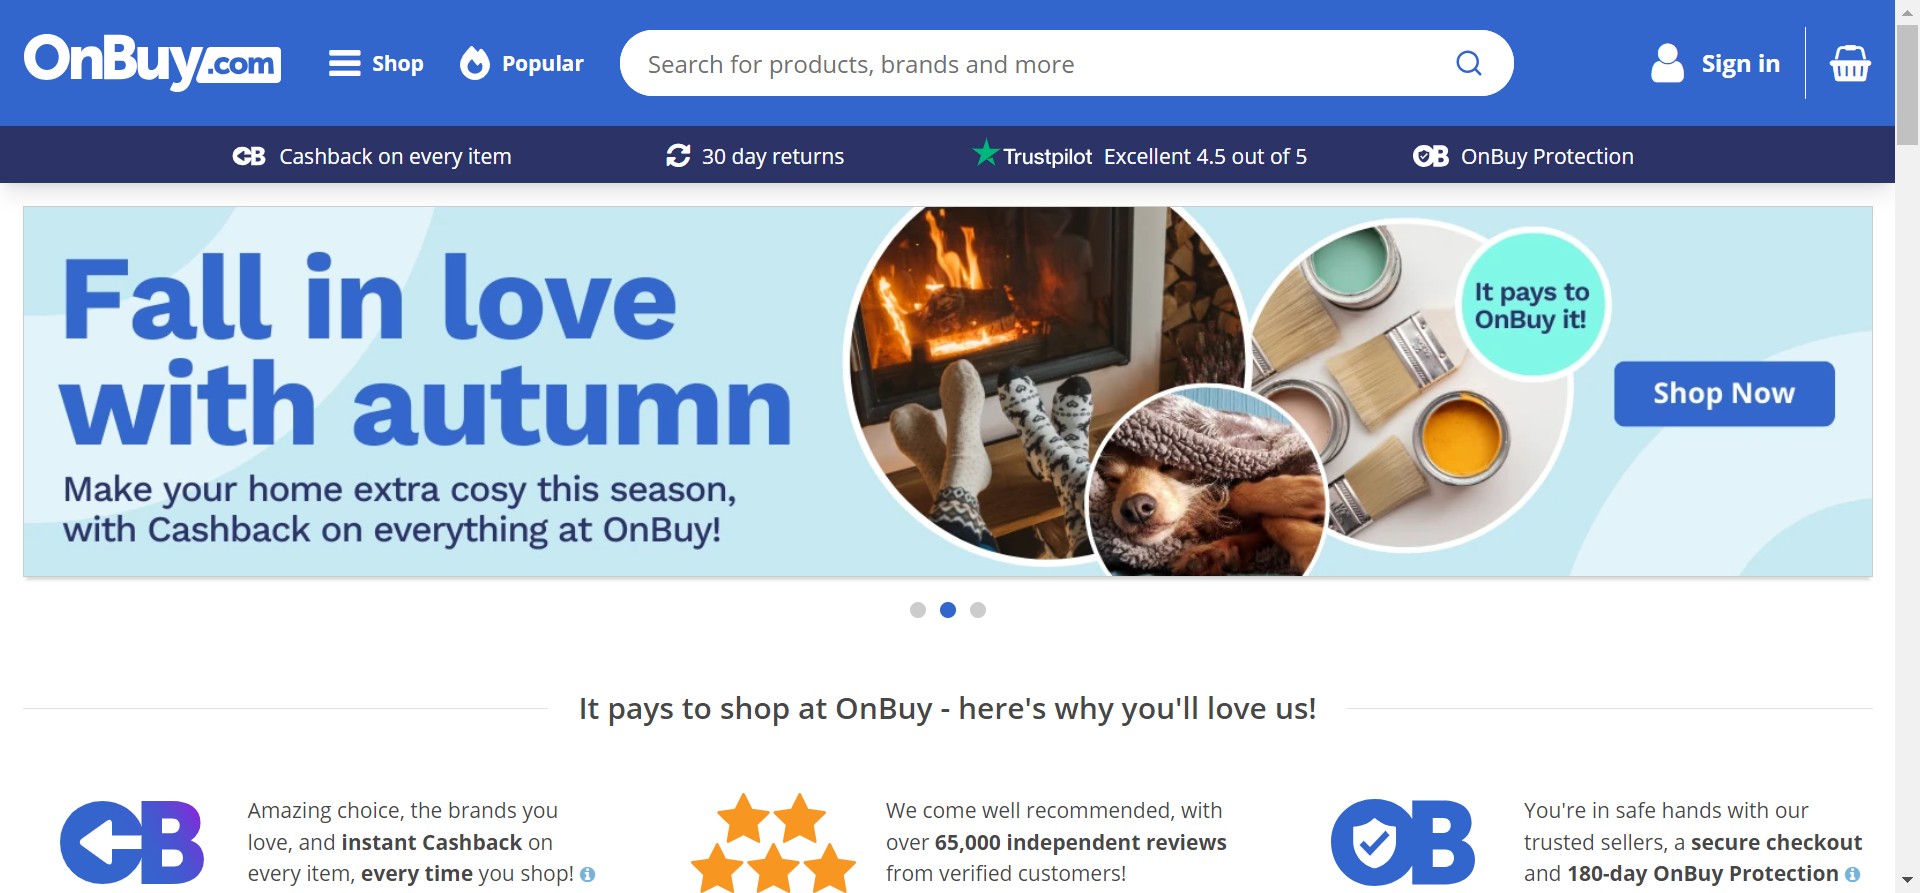Select the first carousel dot
Image resolution: width=1920 pixels, height=893 pixels.
pos(918,610)
